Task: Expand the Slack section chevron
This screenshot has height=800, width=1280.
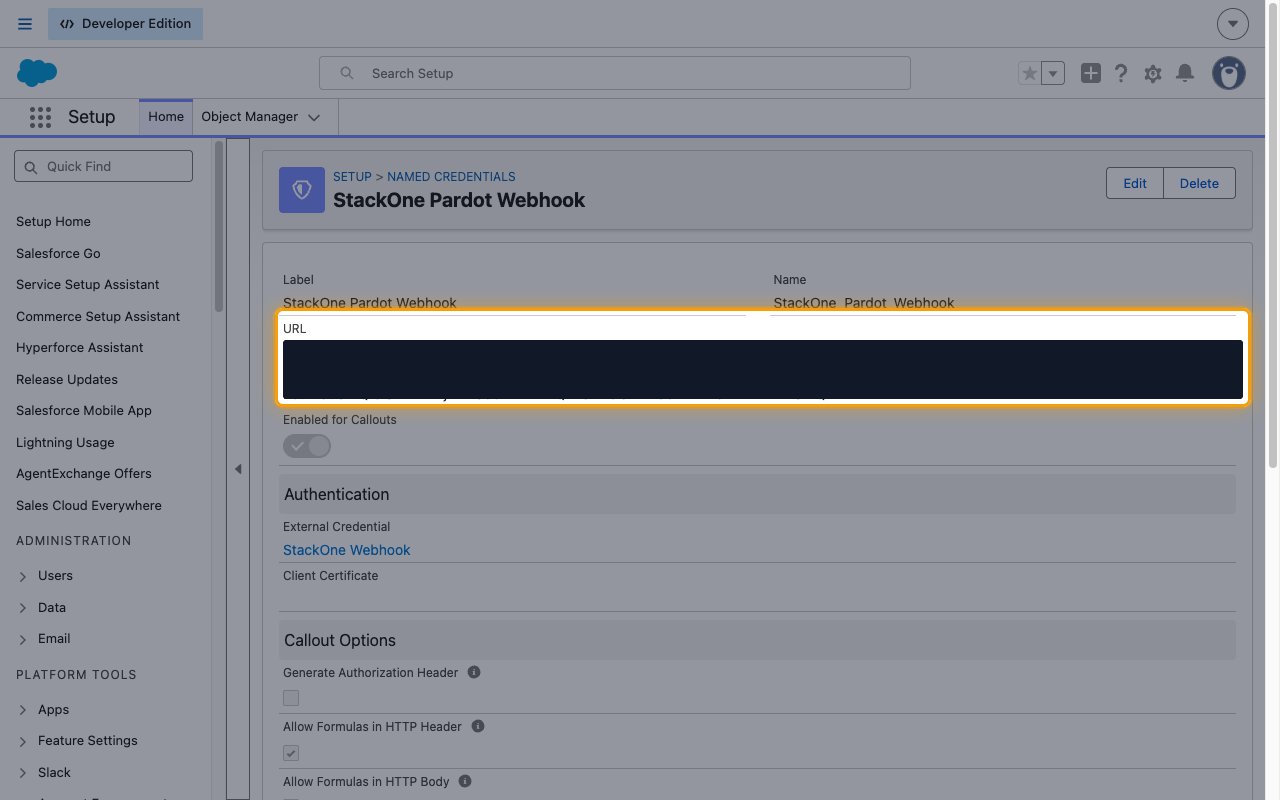Action: pyautogui.click(x=23, y=773)
